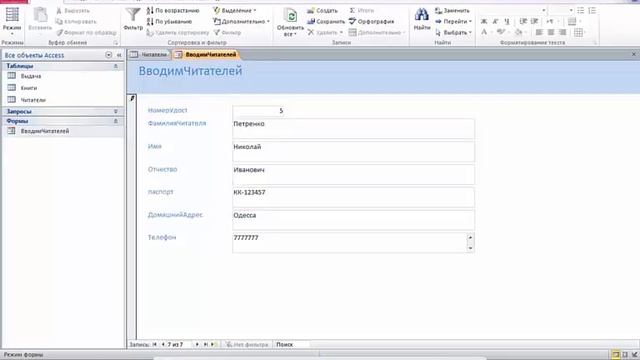Viewport: 640px width, 360px height.
Task: Toggle underline Ч formatting
Action: pos(507,21)
